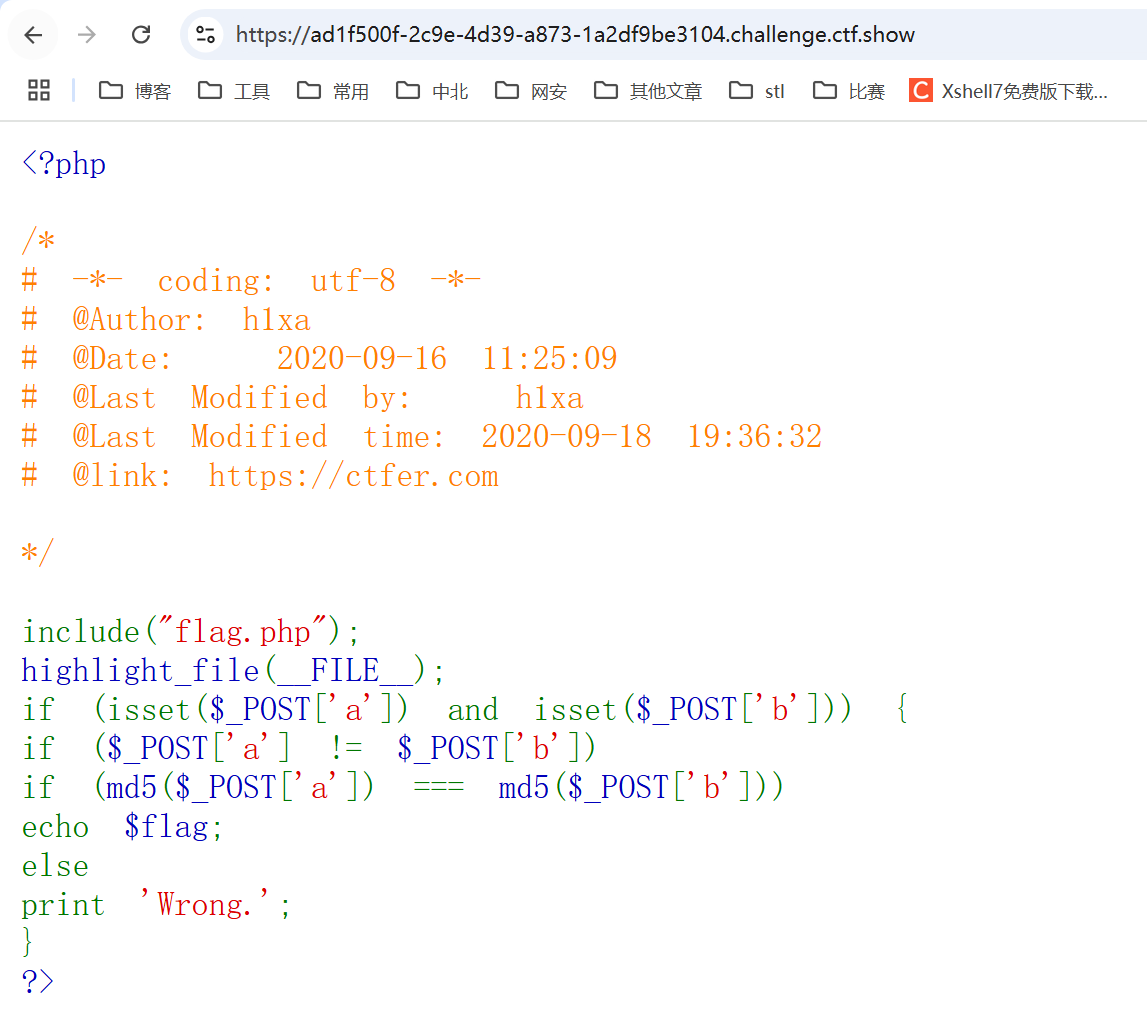Open the Xshell7免费版下载 bookmark
Image resolution: width=1147 pixels, height=1027 pixels.
click(x=1009, y=91)
